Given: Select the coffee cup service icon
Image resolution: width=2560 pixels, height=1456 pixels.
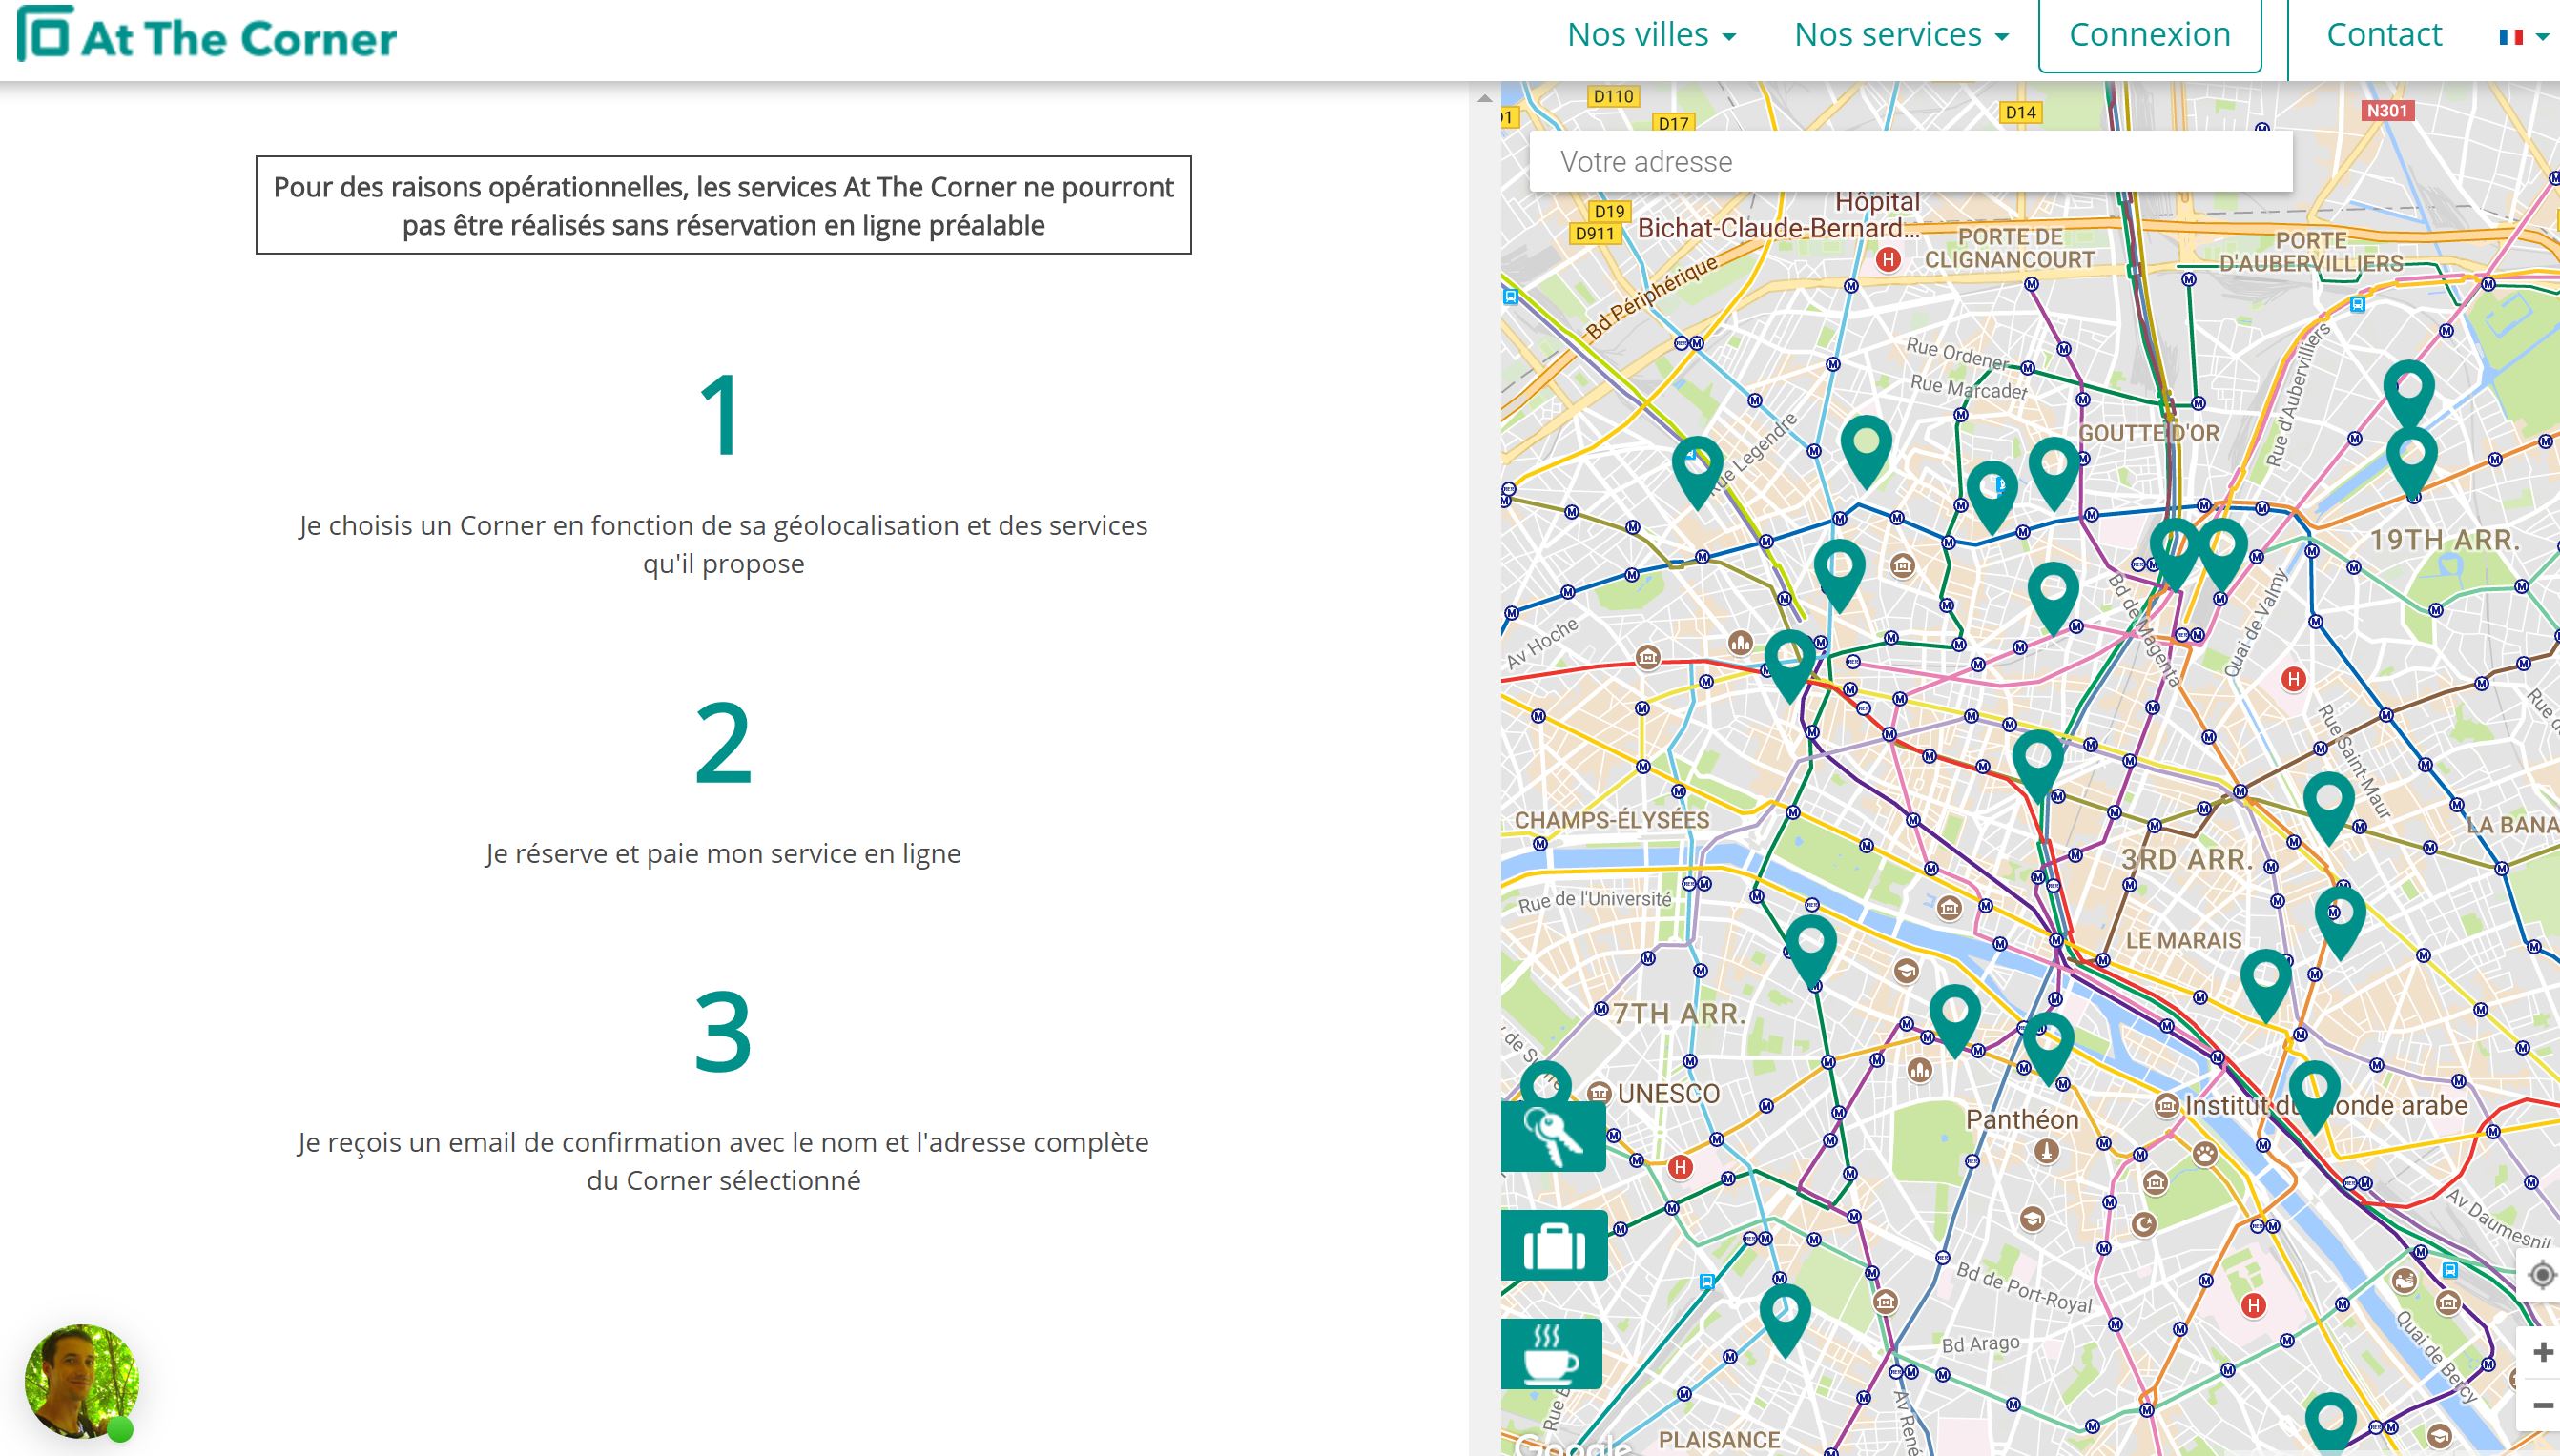Looking at the screenshot, I should [1551, 1354].
